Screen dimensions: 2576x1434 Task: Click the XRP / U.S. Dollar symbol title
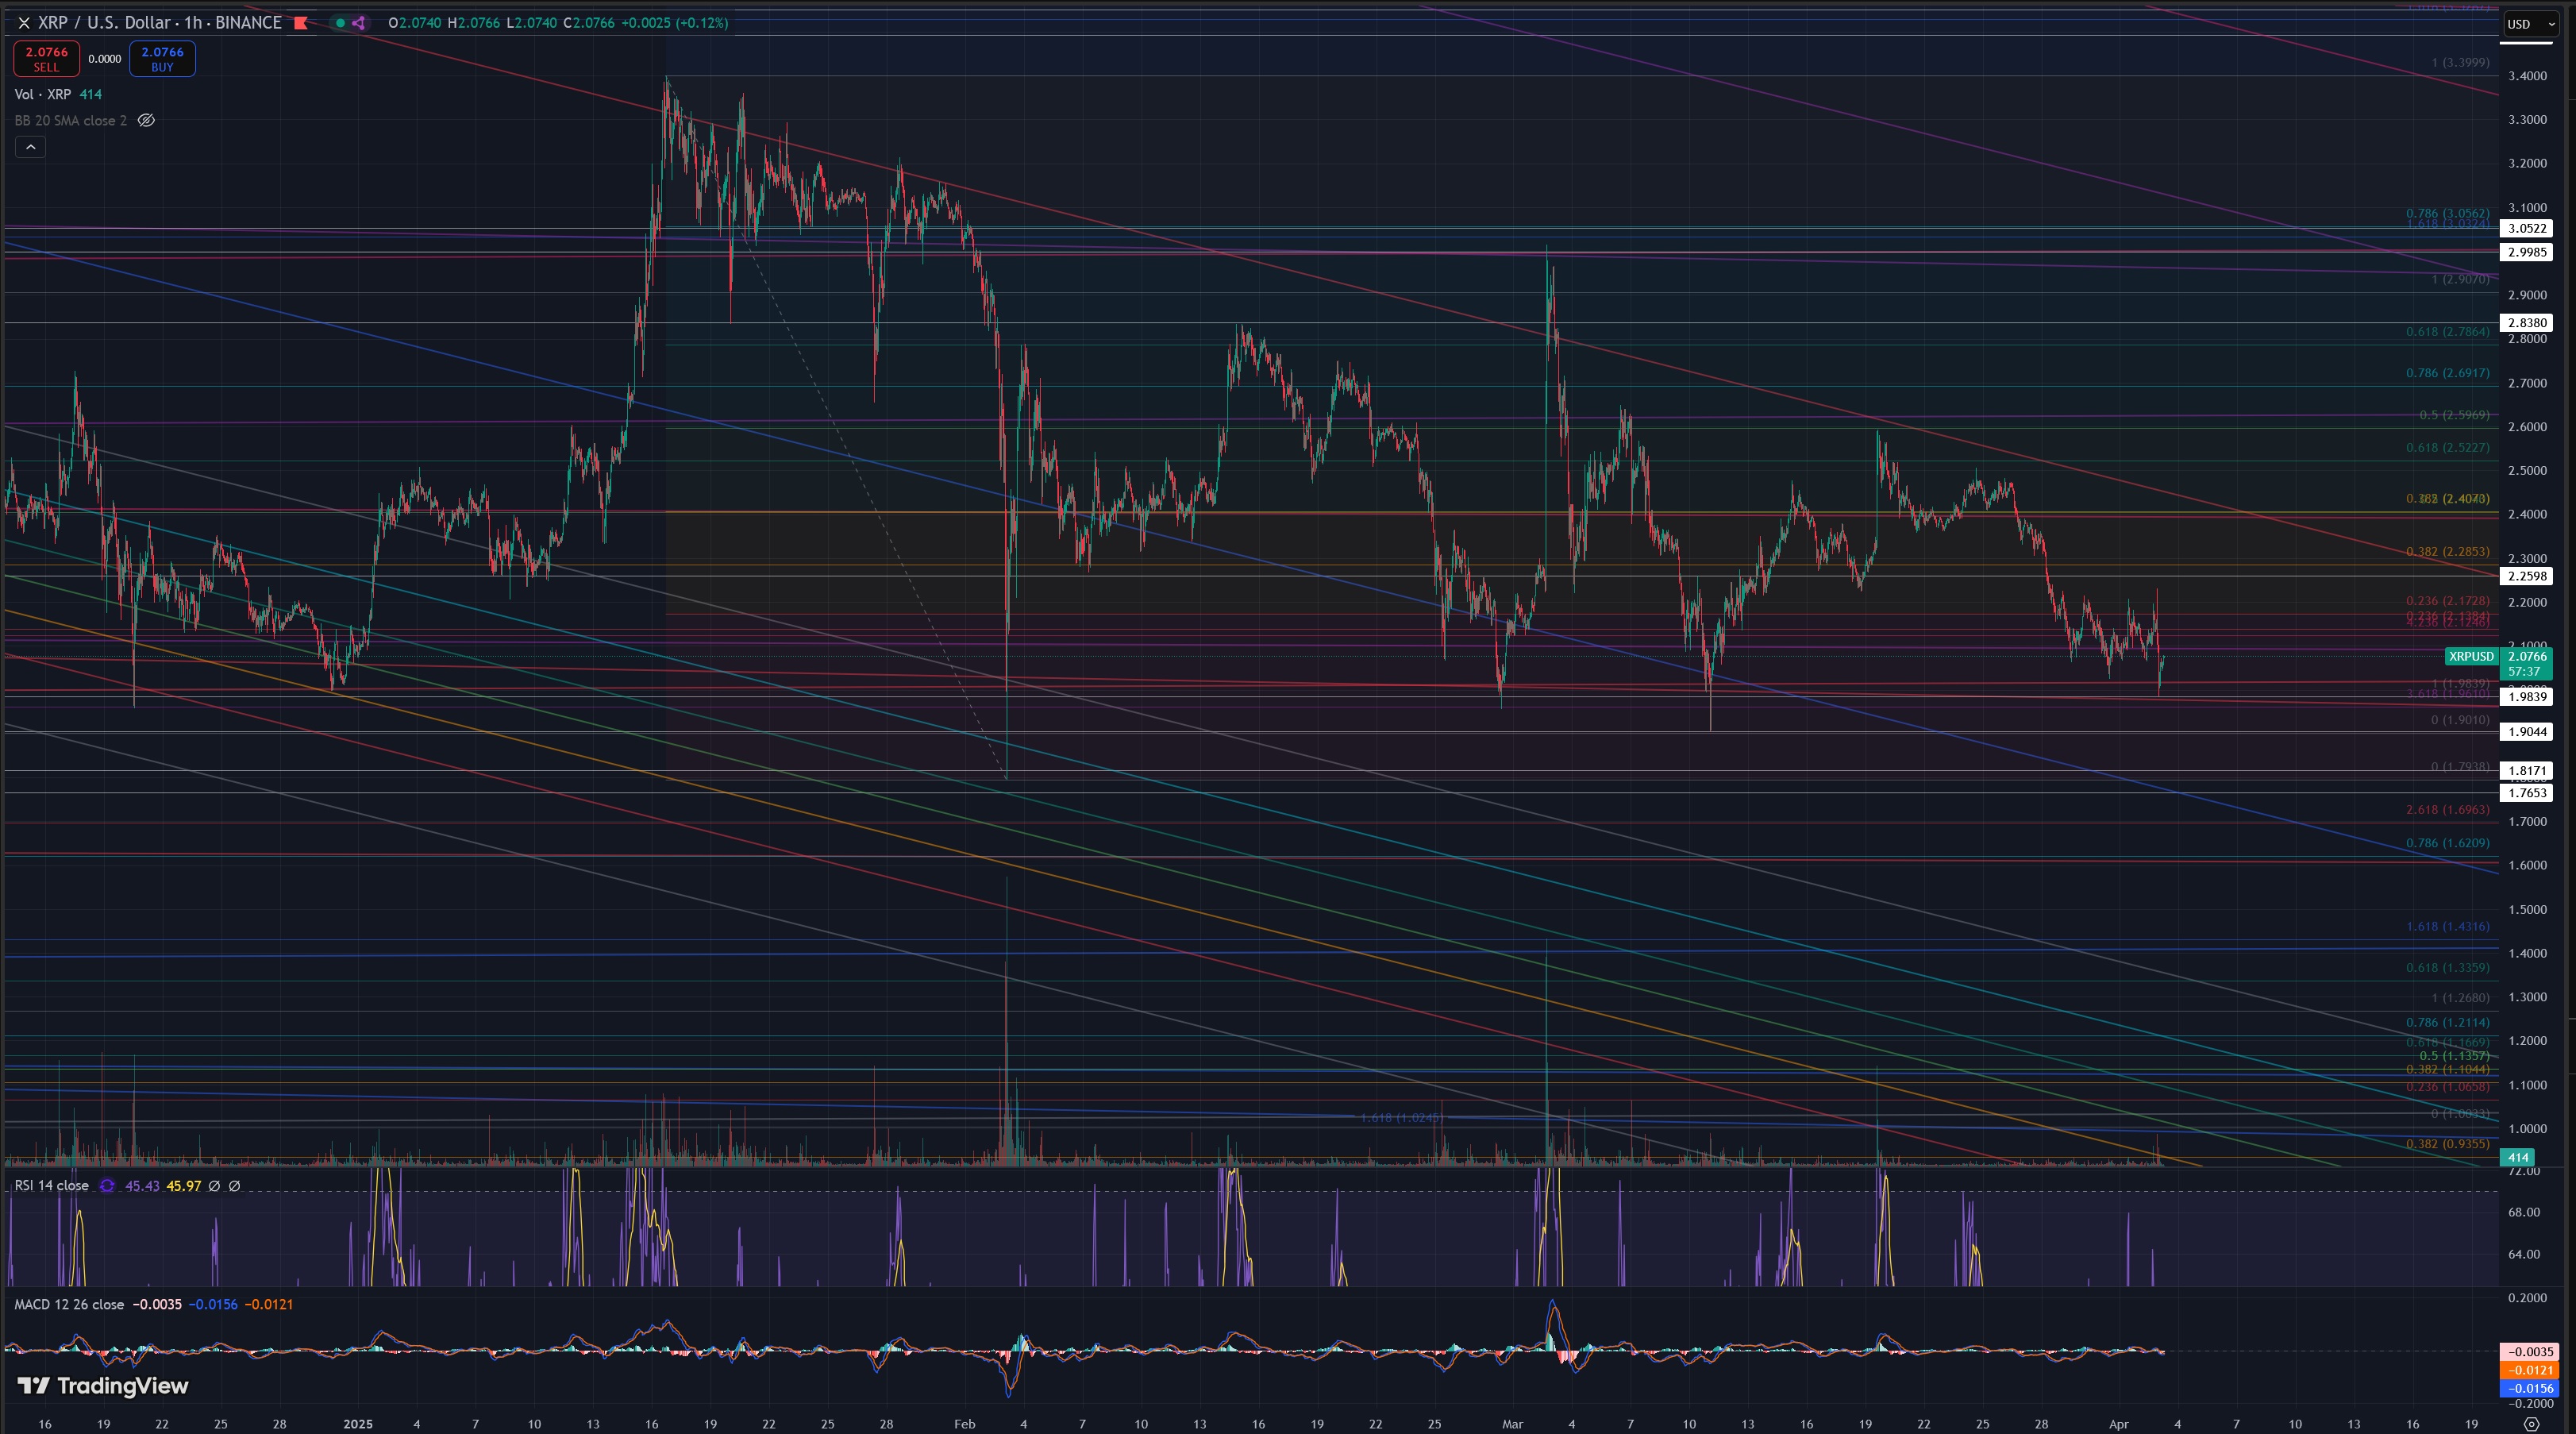104,22
